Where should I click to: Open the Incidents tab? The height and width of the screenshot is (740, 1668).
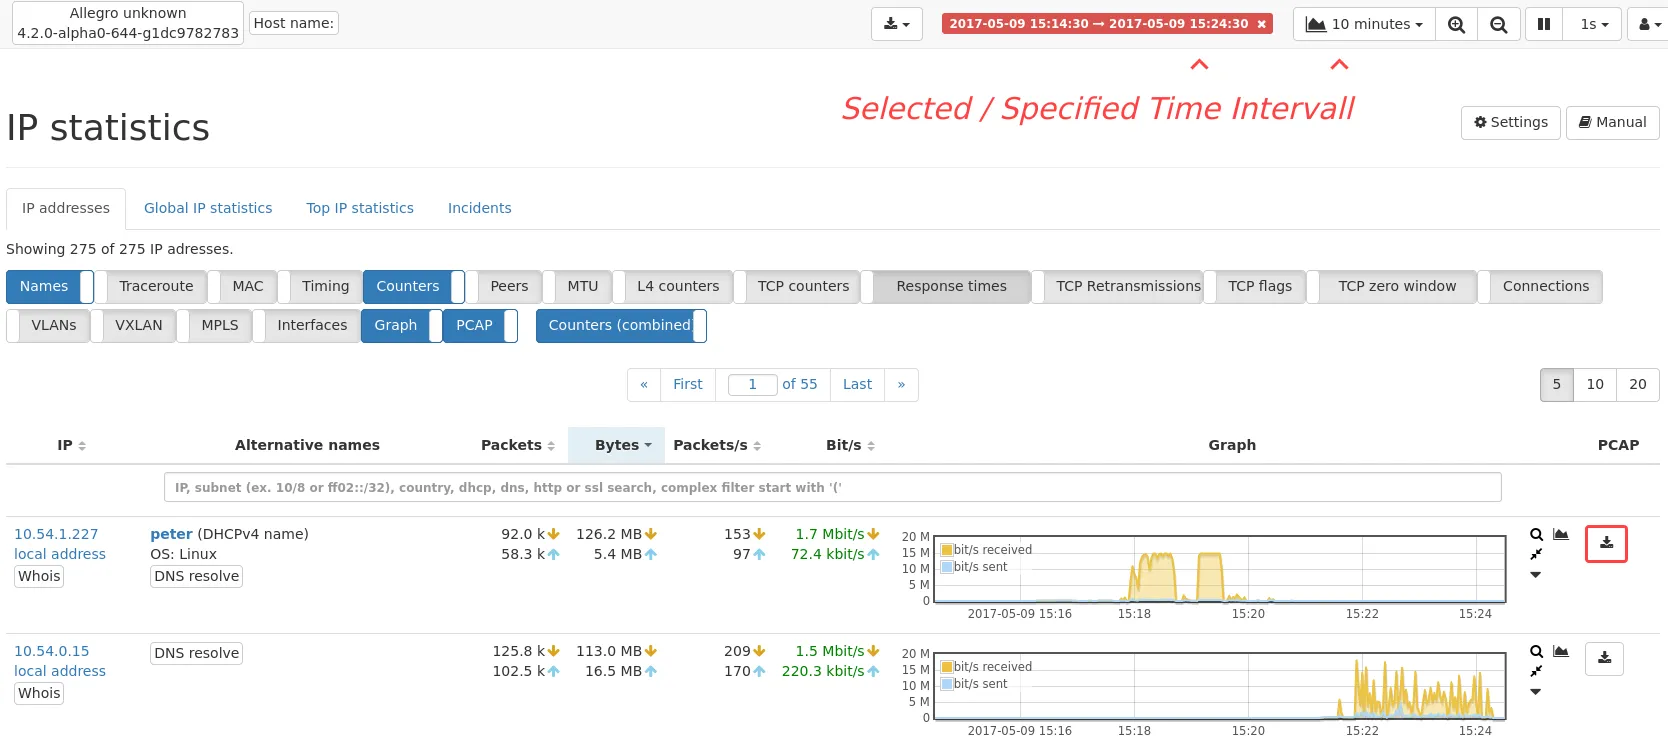click(479, 208)
